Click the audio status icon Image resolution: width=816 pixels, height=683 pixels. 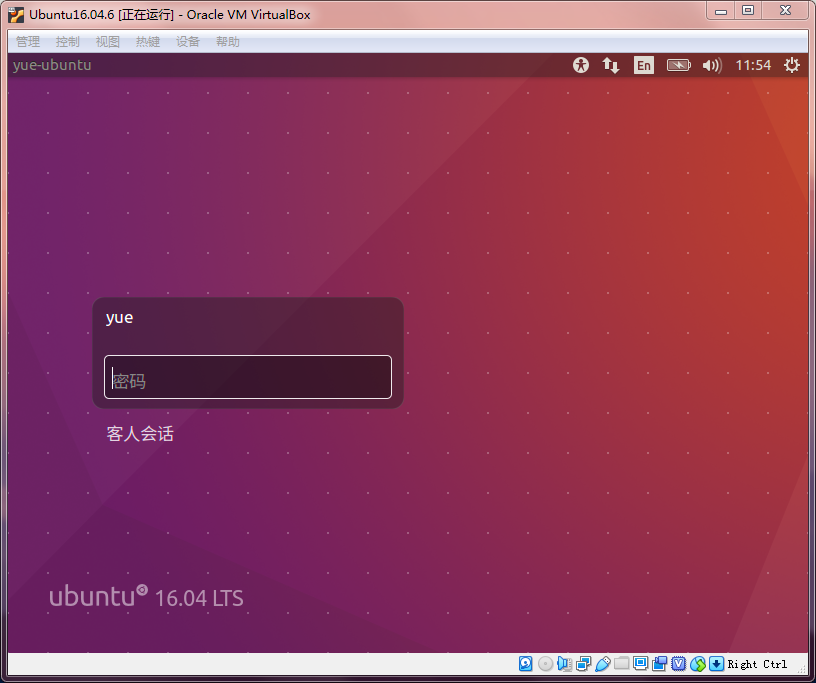(564, 664)
